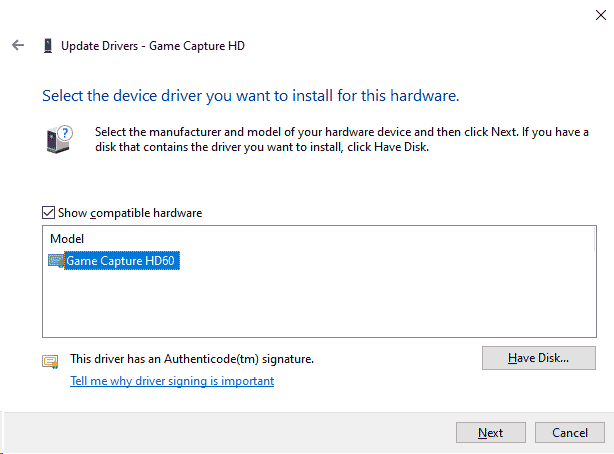The height and width of the screenshot is (454, 614).
Task: Uncheck Show compatible hardware checkbox
Action: click(49, 213)
